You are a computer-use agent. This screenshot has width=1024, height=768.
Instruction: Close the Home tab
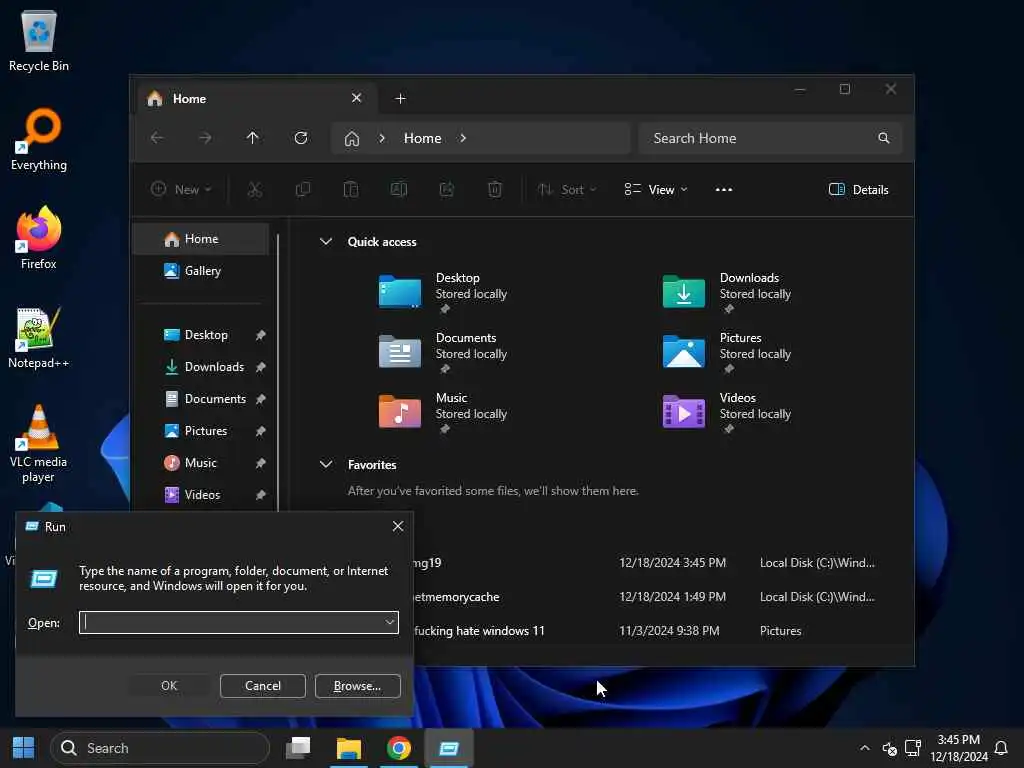click(357, 98)
